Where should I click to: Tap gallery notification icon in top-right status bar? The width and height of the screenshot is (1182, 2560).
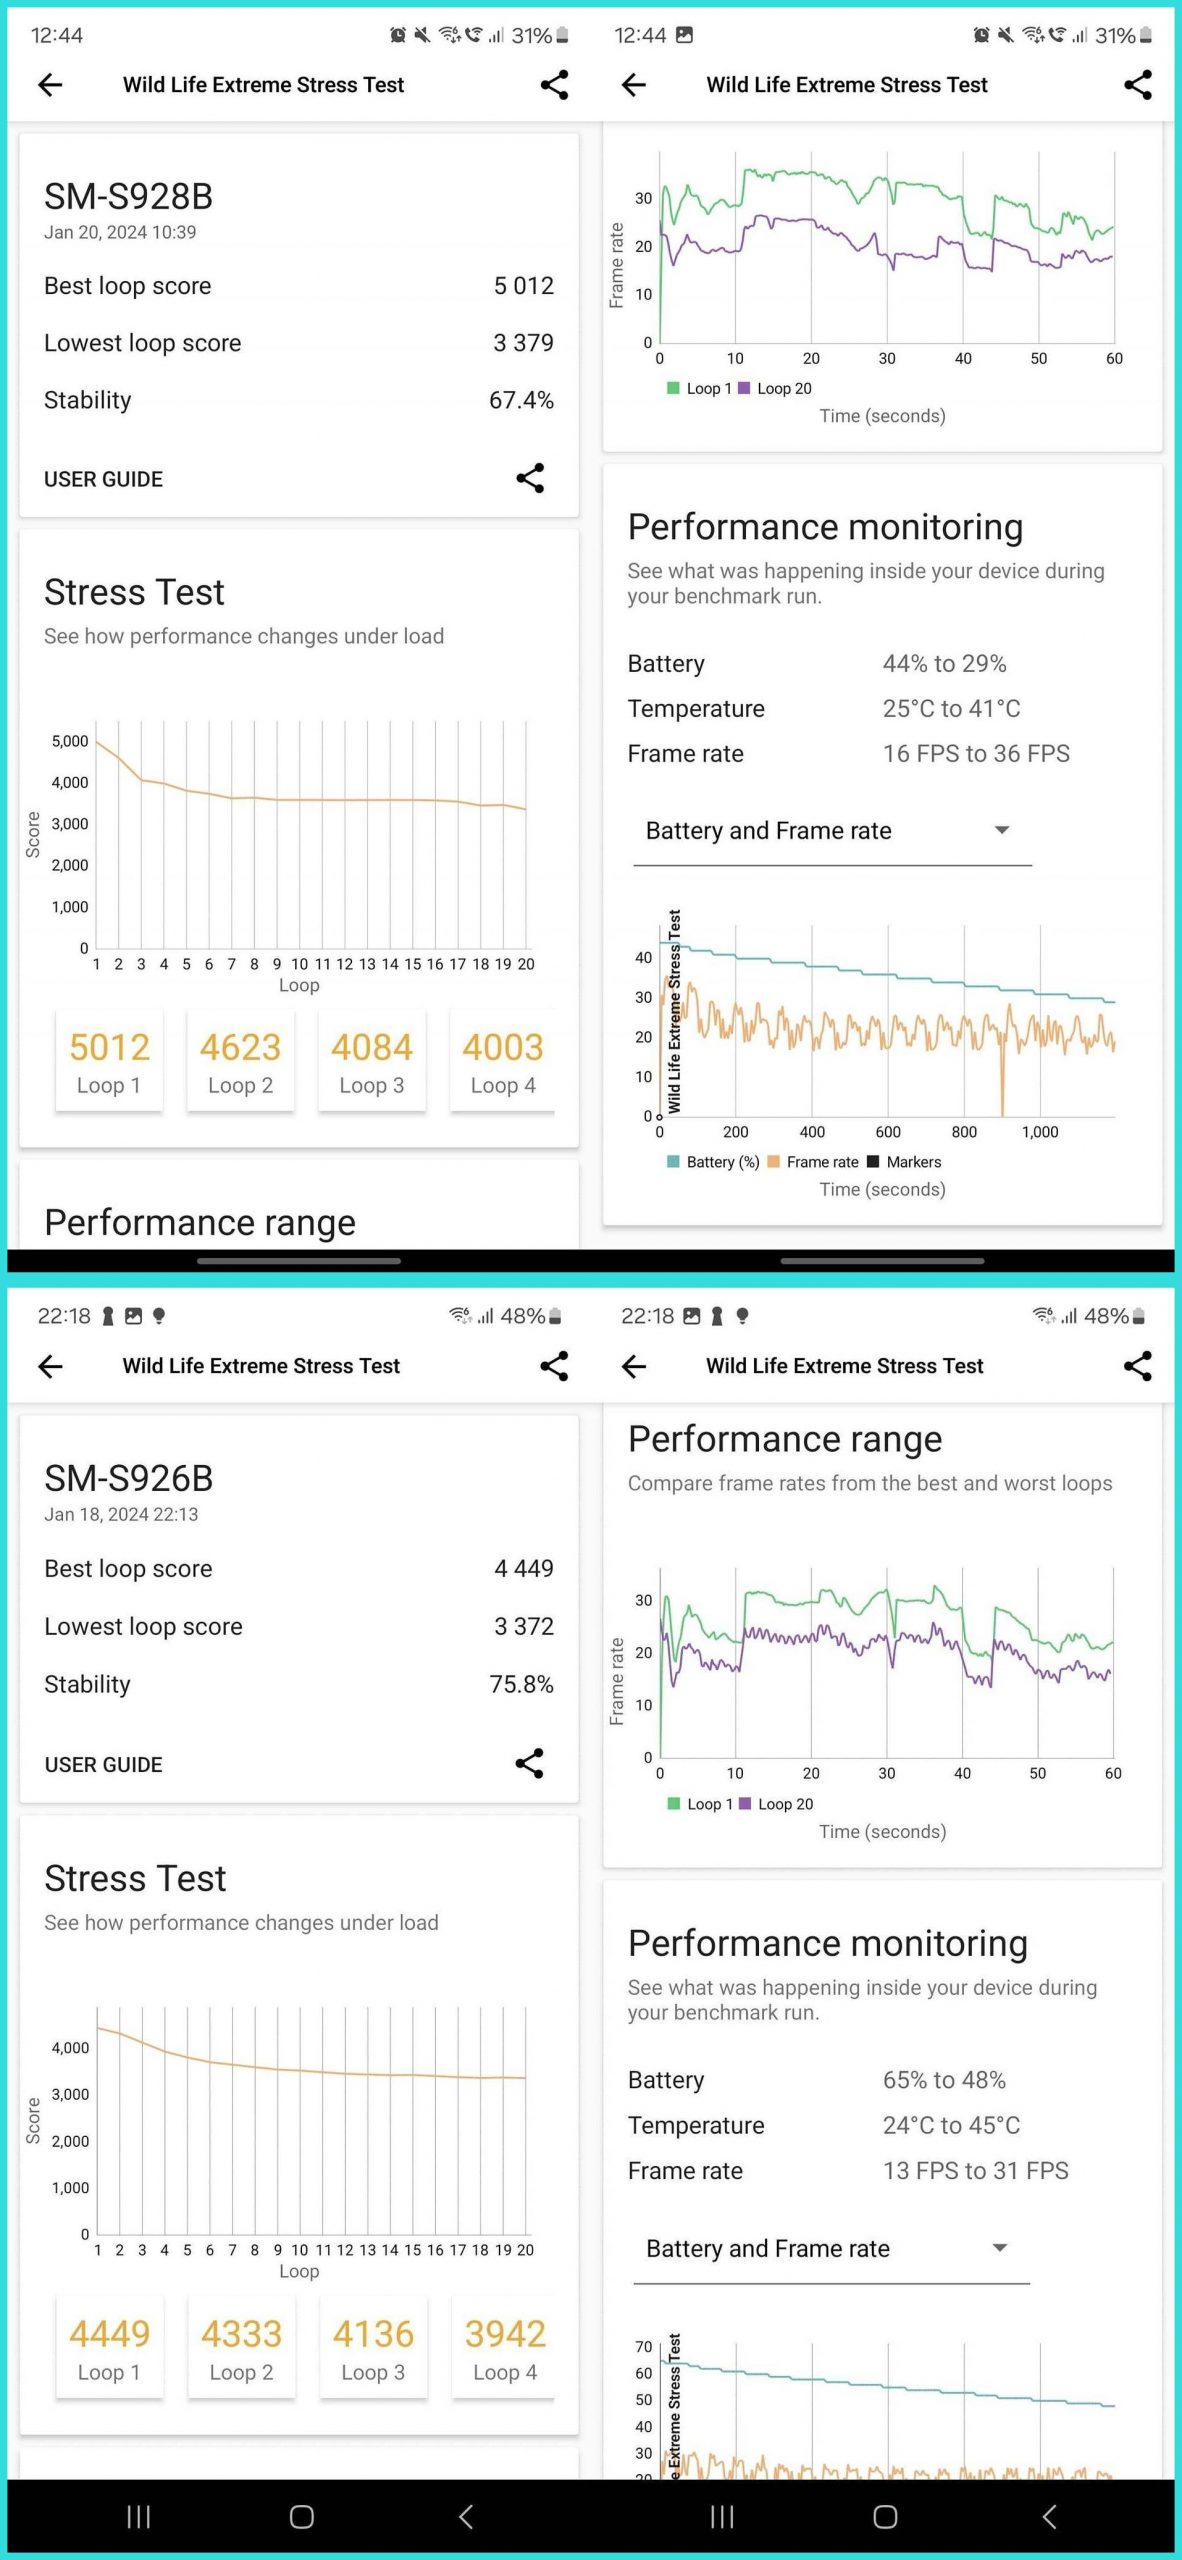click(x=684, y=35)
